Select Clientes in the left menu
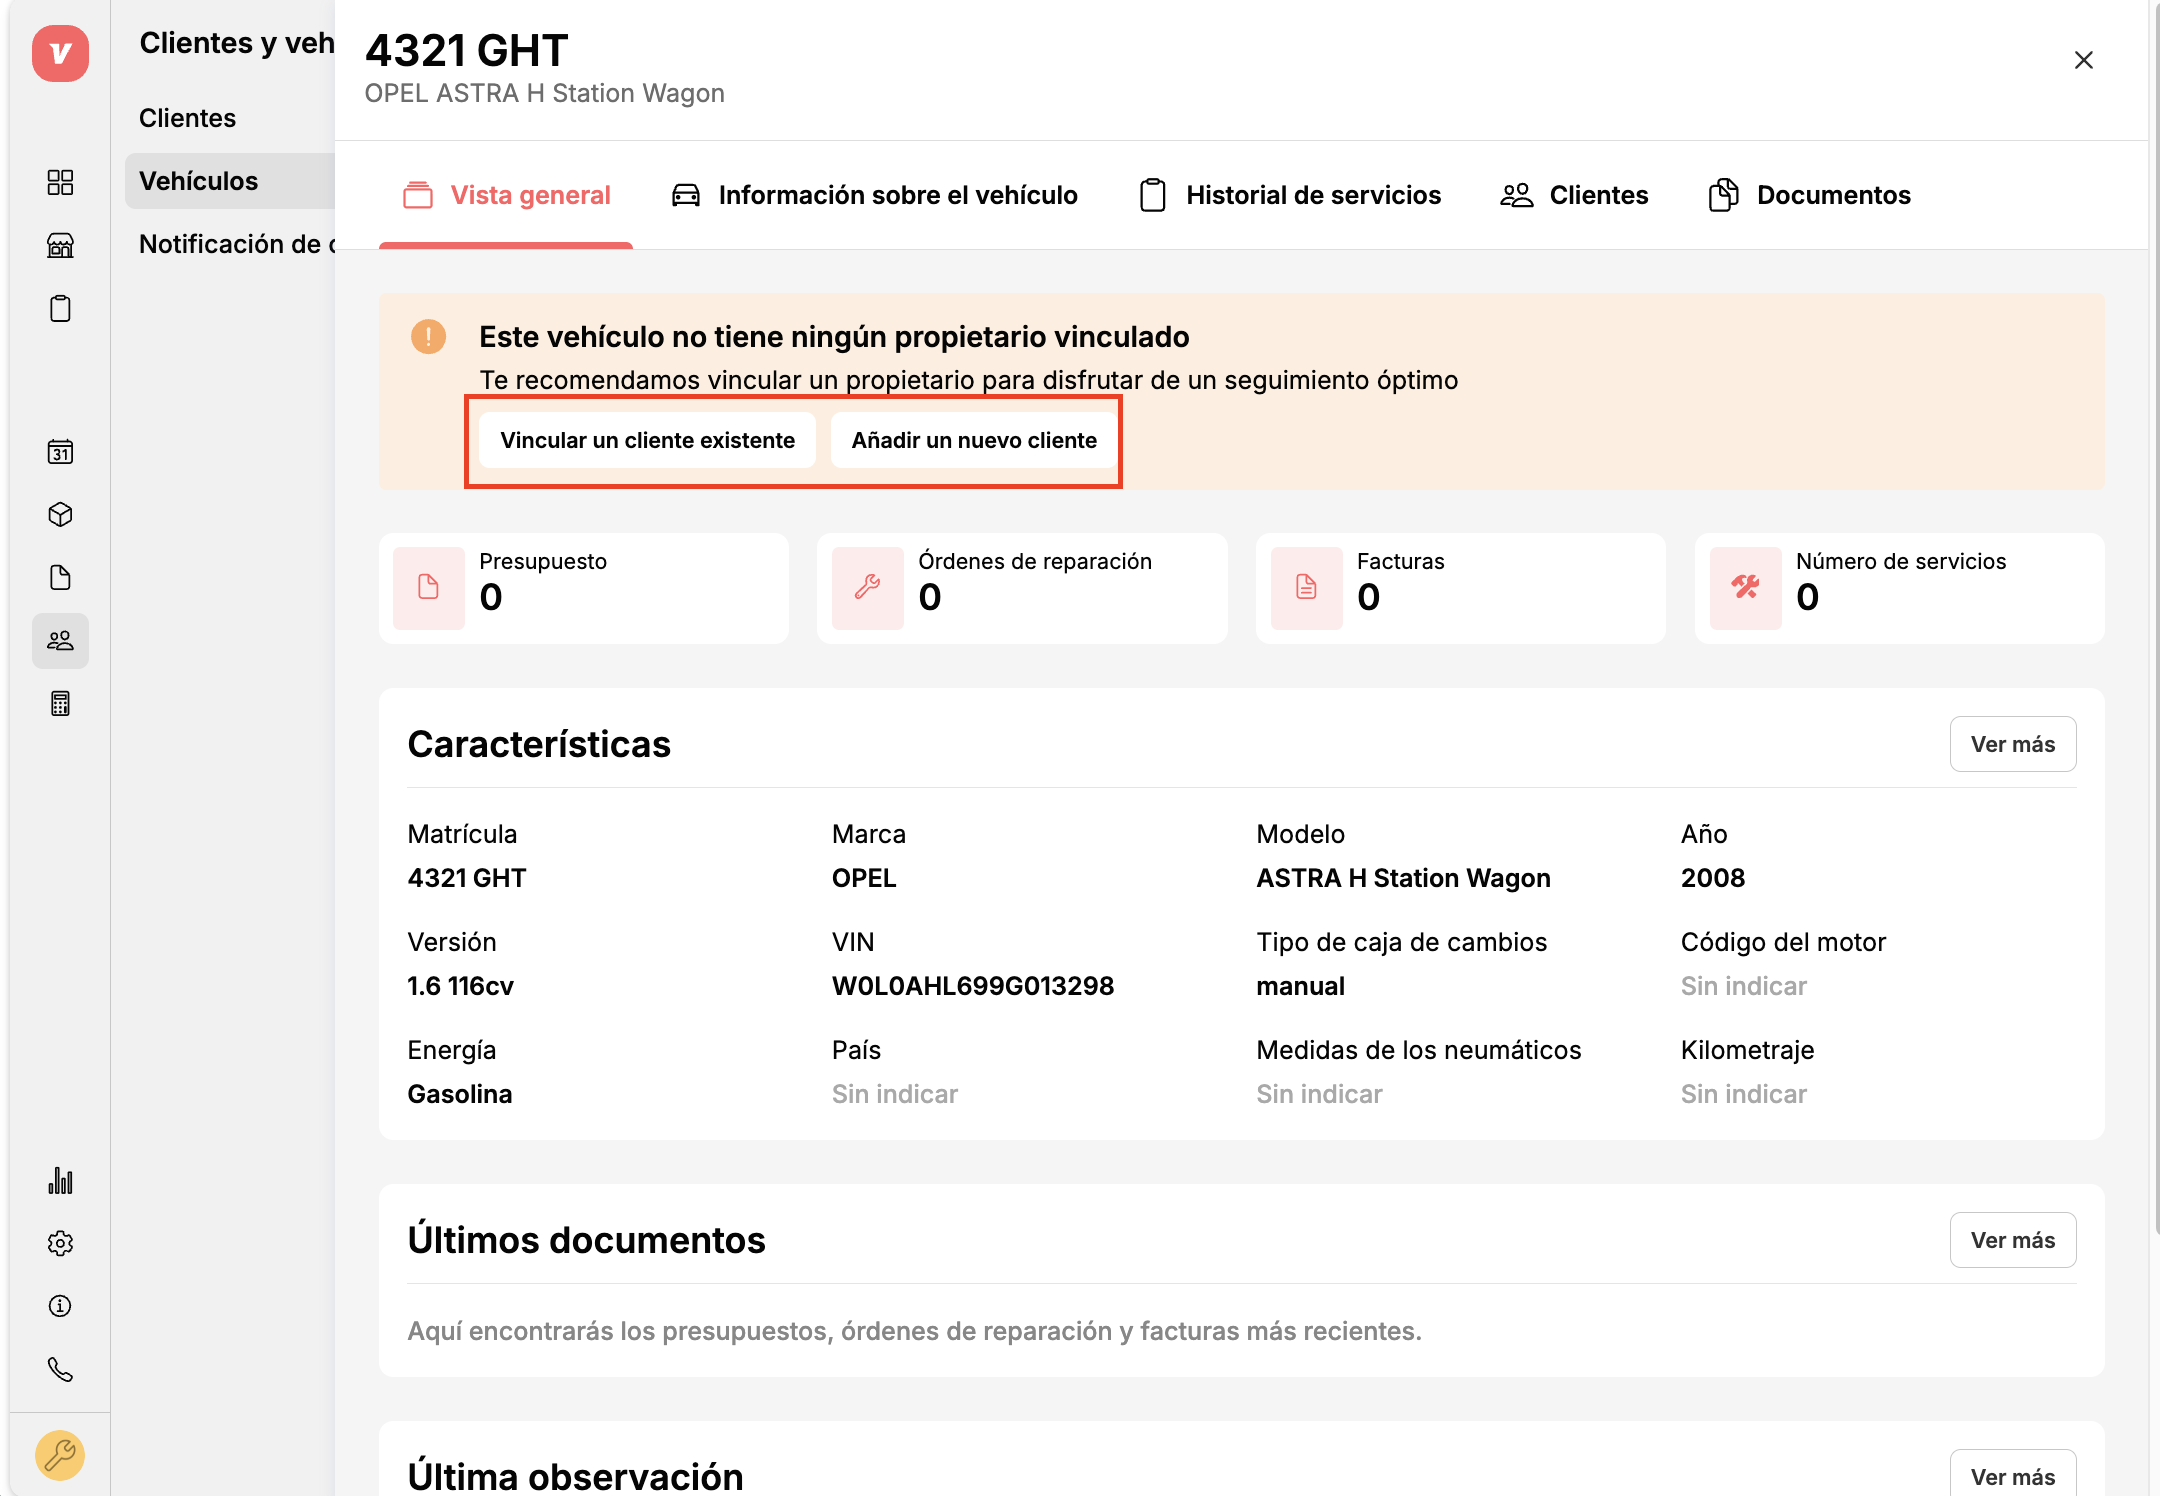This screenshot has height=1496, width=2160. tap(188, 118)
